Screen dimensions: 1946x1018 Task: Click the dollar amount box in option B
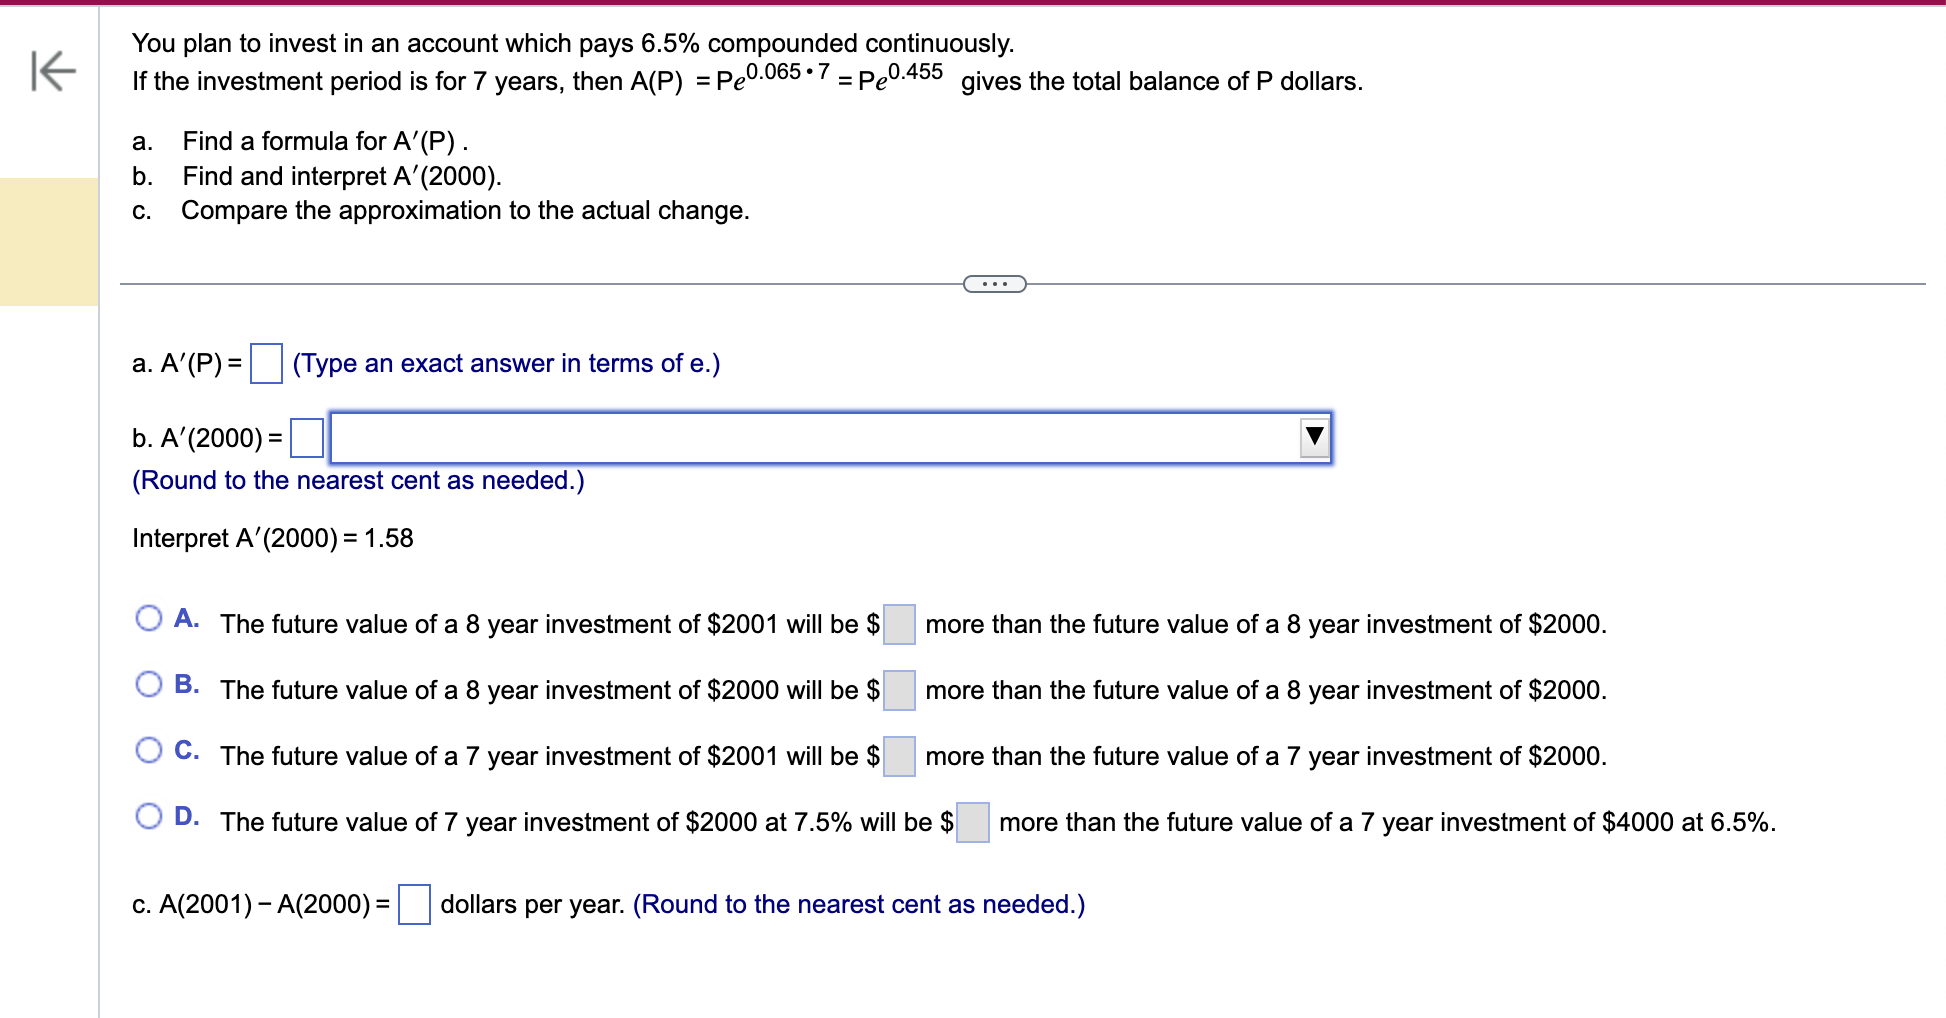tap(898, 690)
